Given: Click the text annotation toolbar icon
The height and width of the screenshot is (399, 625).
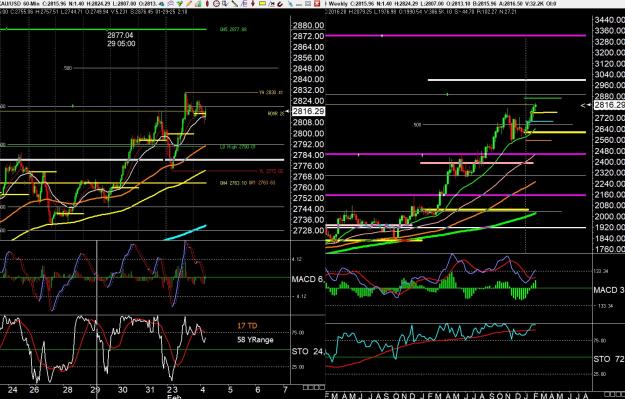Looking at the screenshot, I should (244, 4).
